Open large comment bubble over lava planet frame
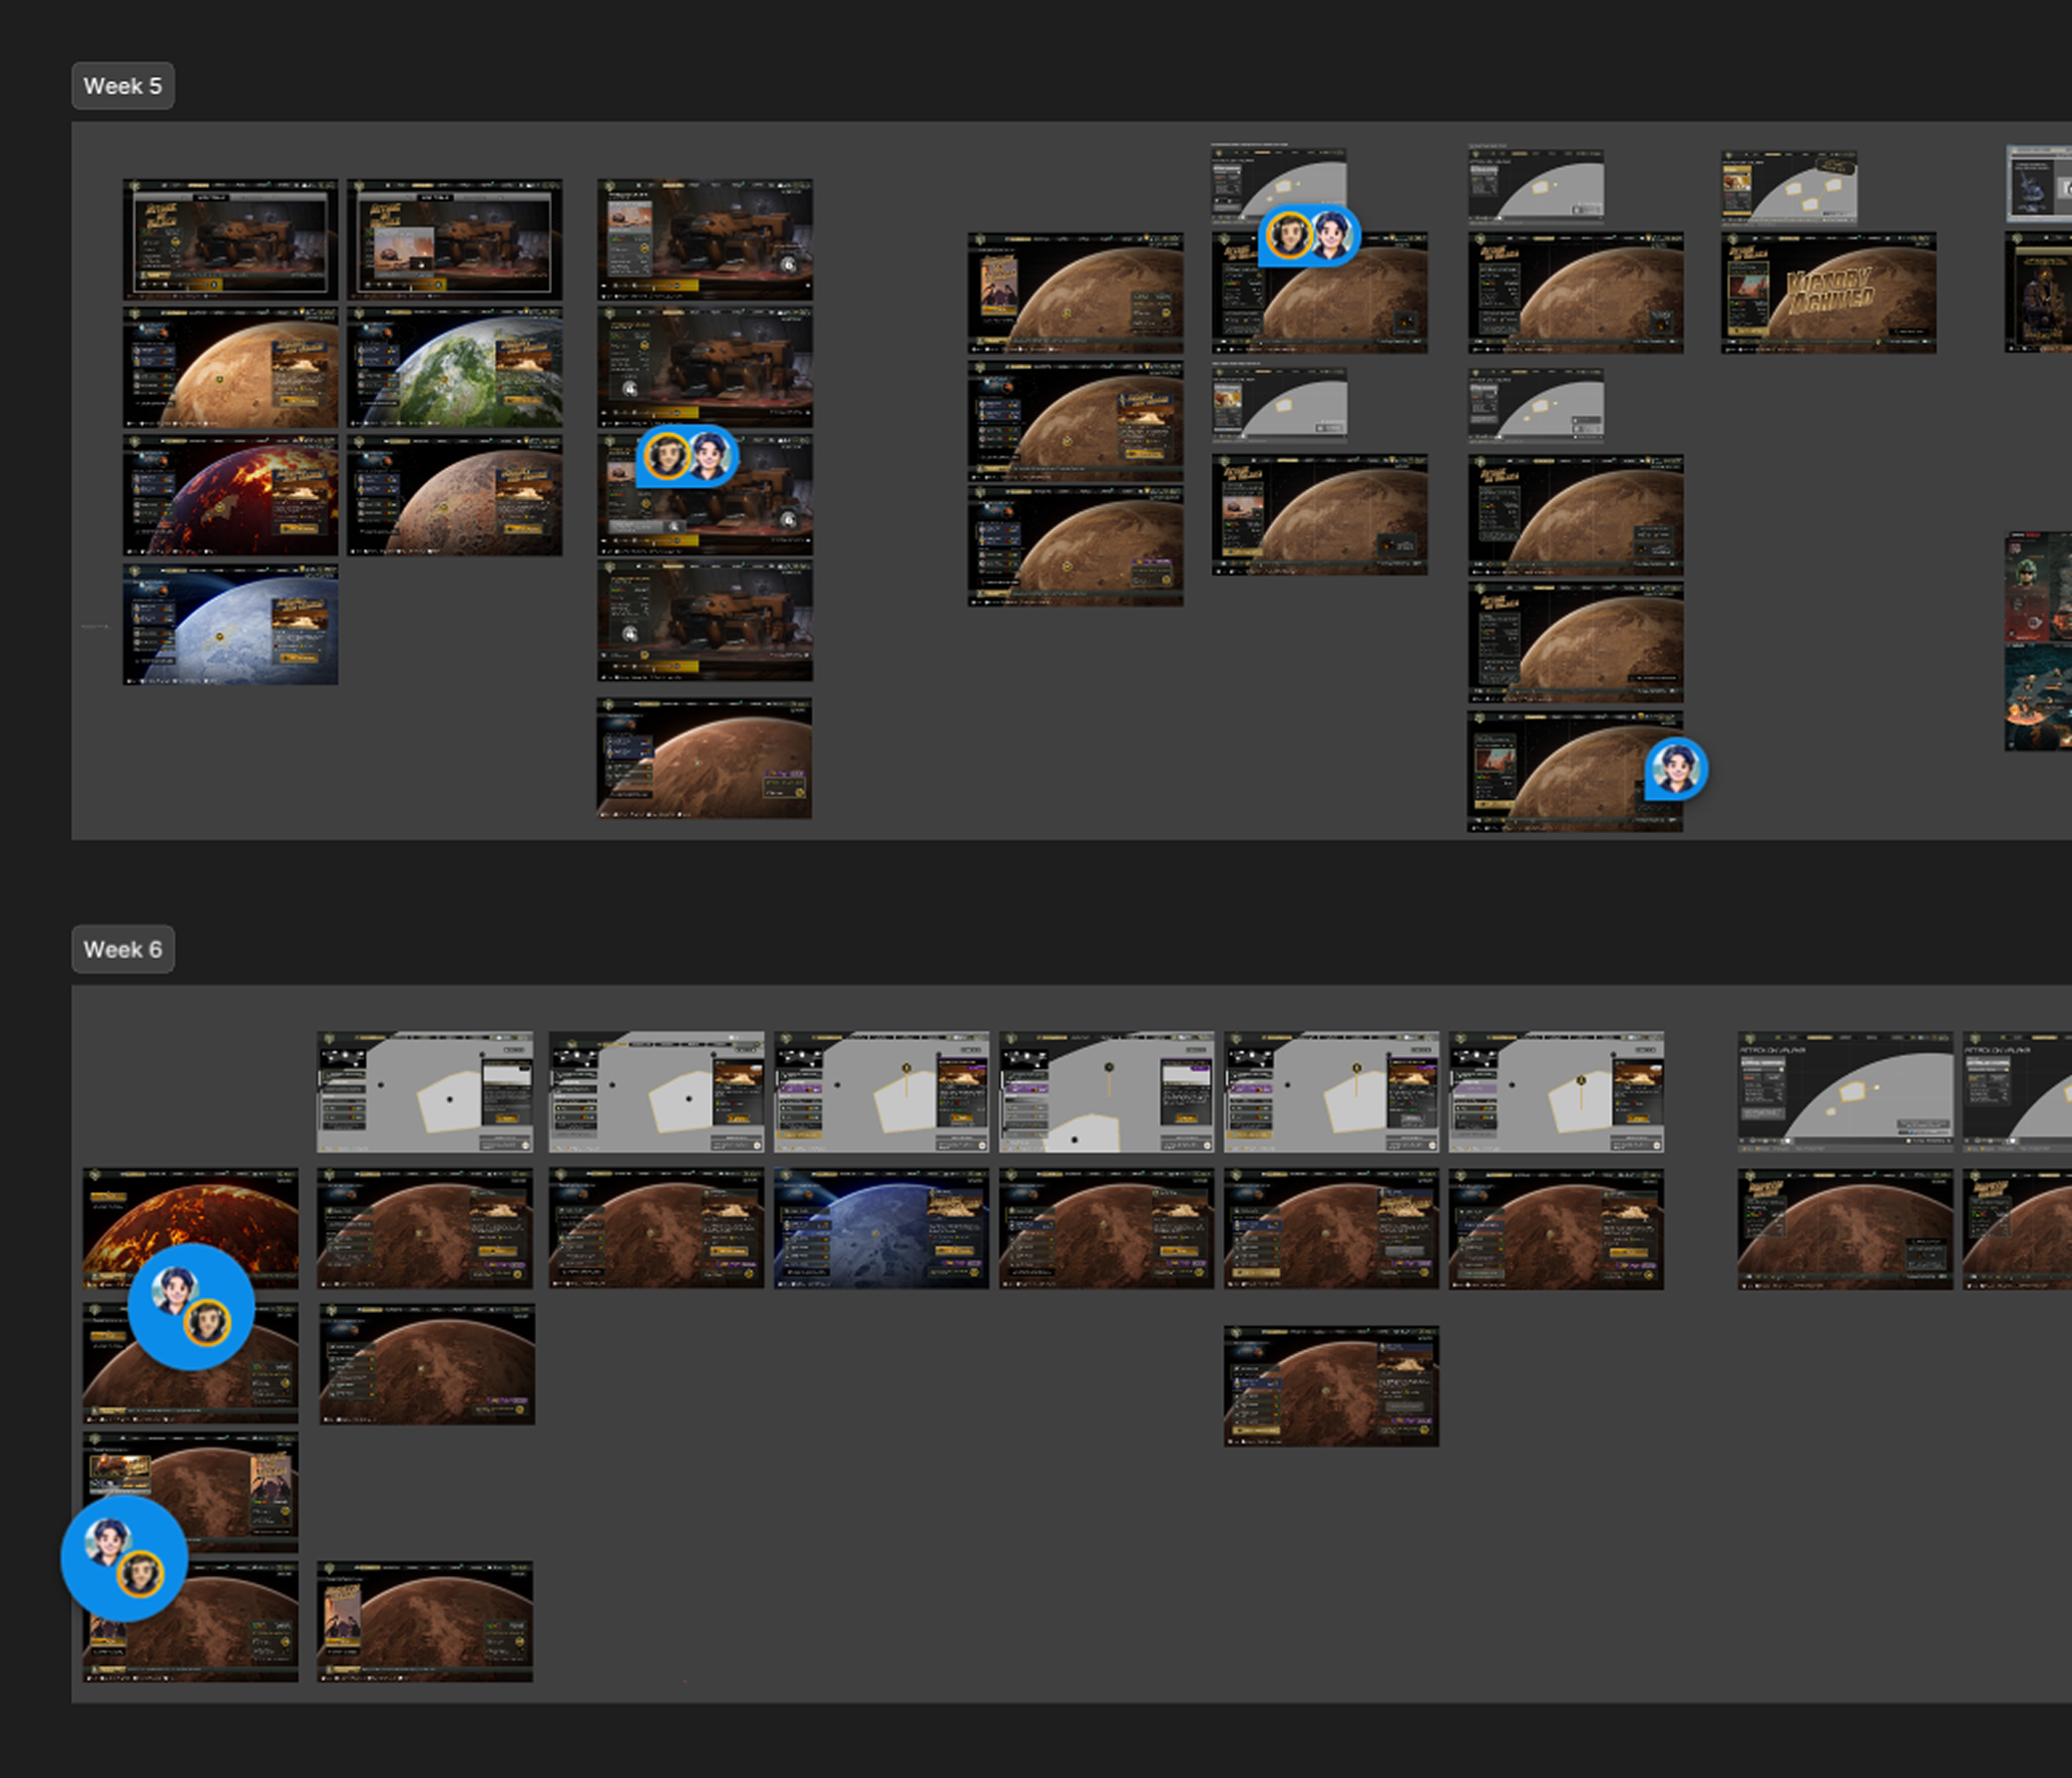Screen dimensions: 2072x1778 (191, 1306)
